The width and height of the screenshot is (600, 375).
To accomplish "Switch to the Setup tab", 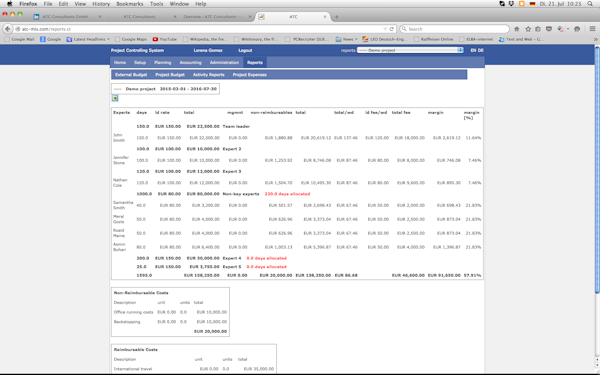I will click(140, 62).
